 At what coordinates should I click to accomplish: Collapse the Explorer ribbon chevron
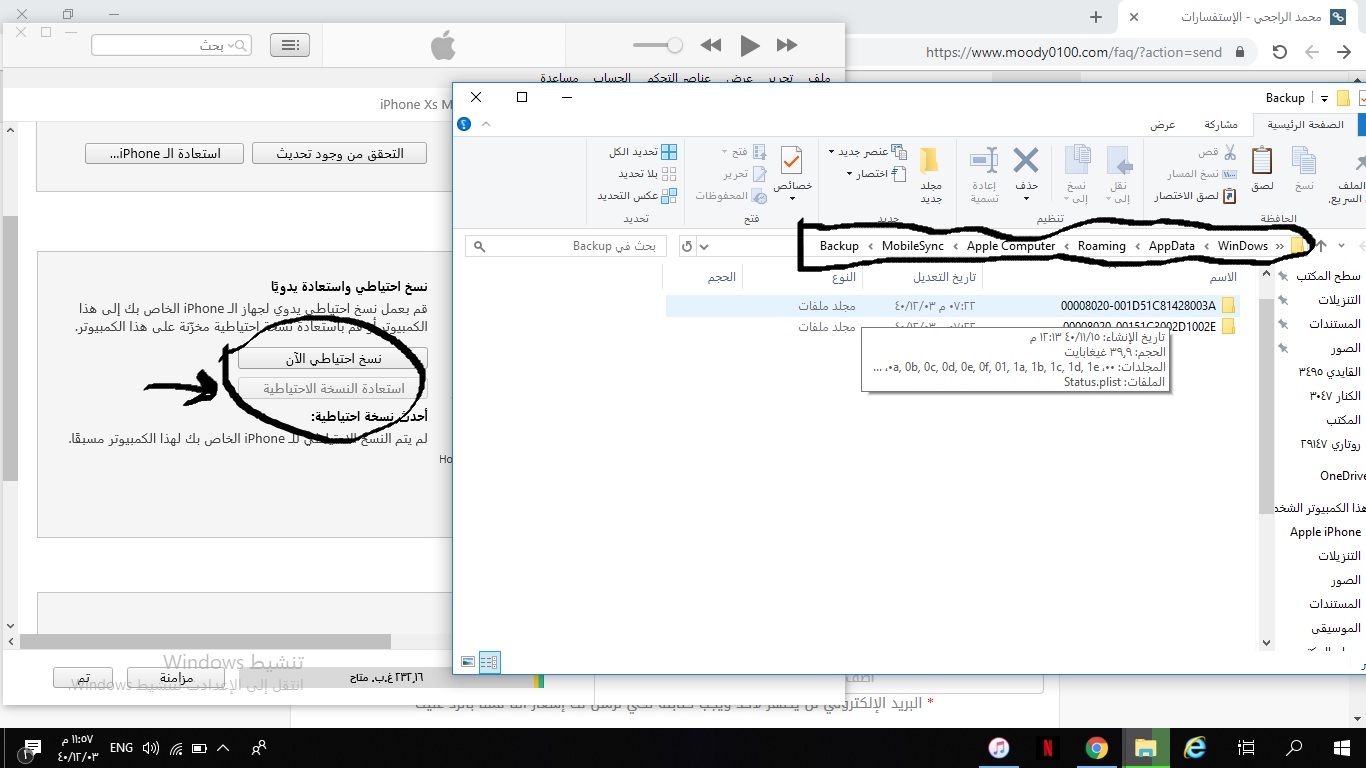pyautogui.click(x=486, y=124)
